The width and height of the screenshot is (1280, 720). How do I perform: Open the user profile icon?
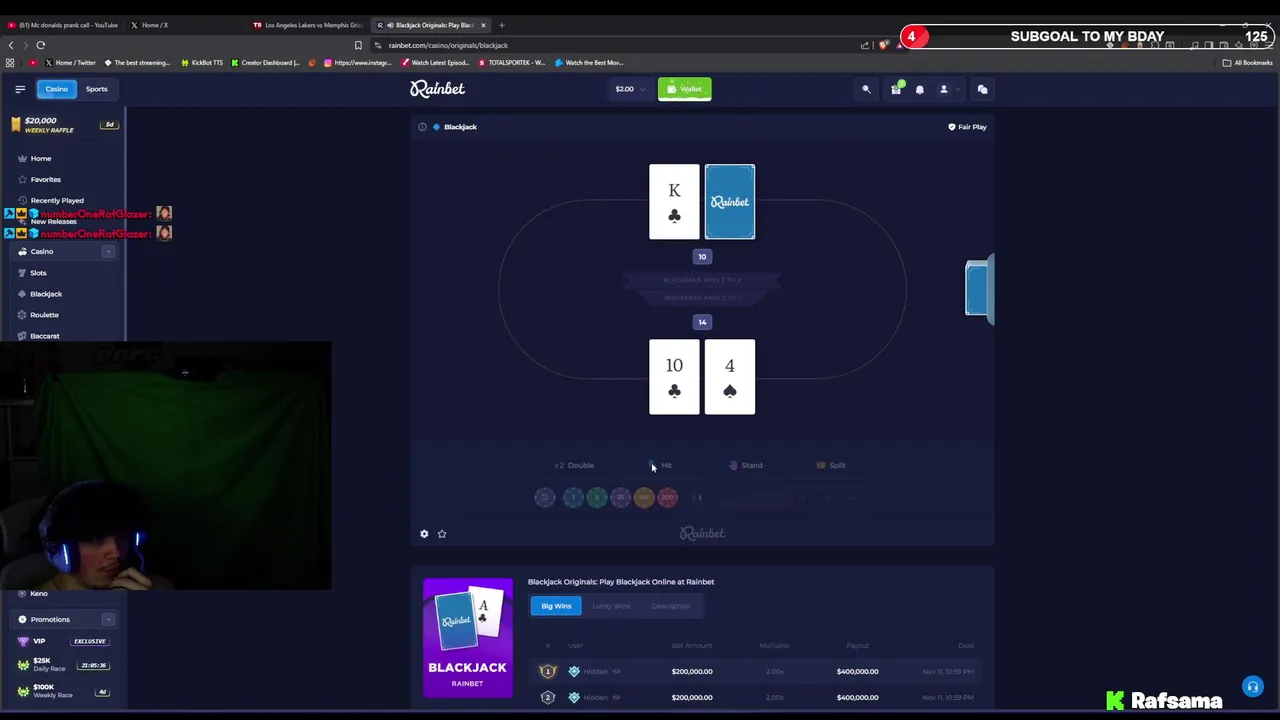point(943,89)
